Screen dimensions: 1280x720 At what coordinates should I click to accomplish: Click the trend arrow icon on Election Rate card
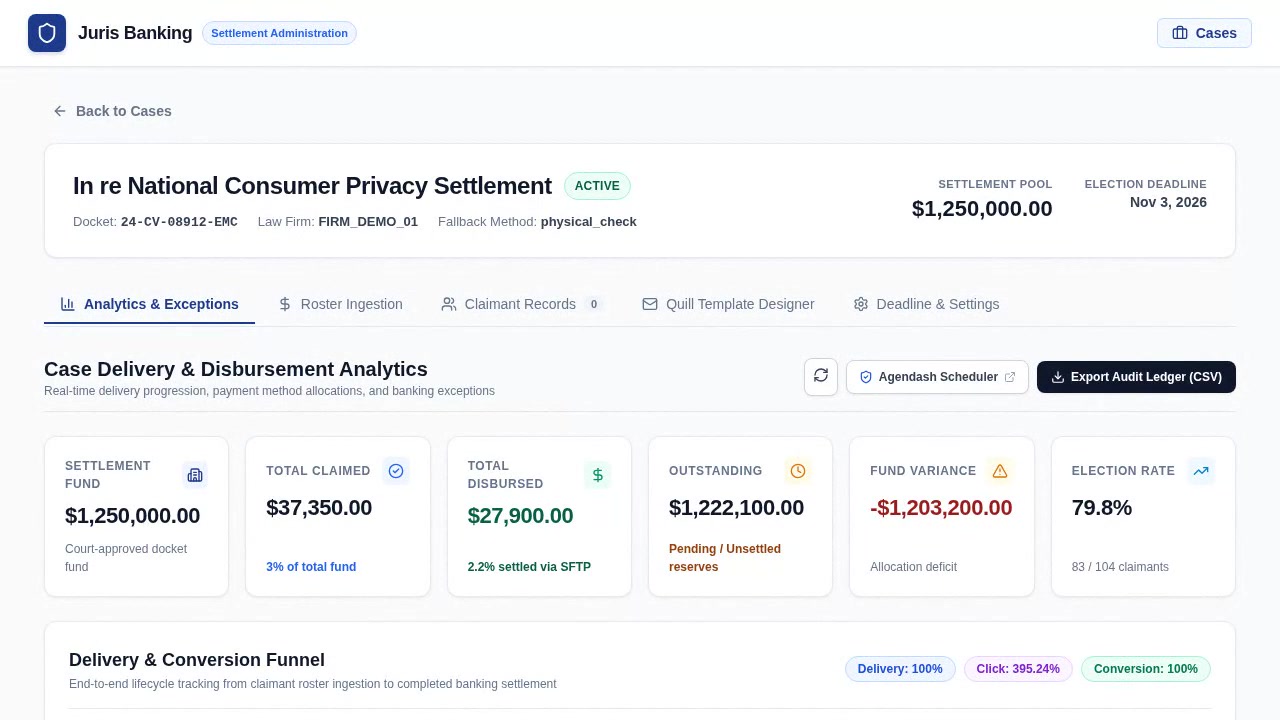tap(1201, 471)
